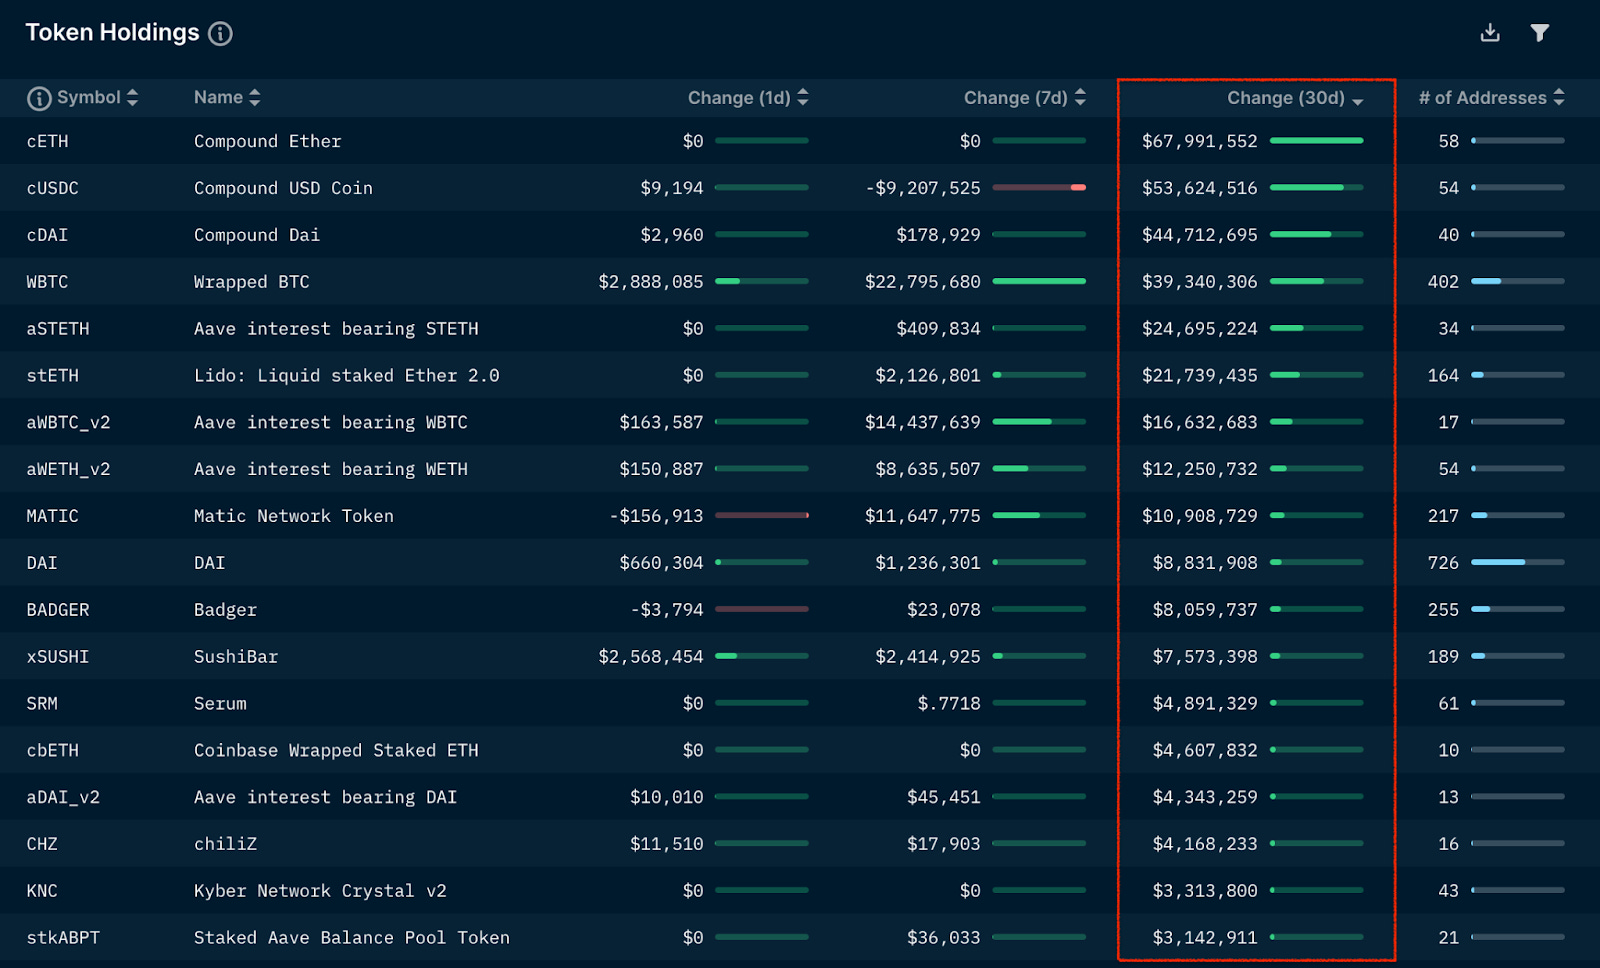
Task: Click the xSUSHI symbol
Action: [x=58, y=657]
